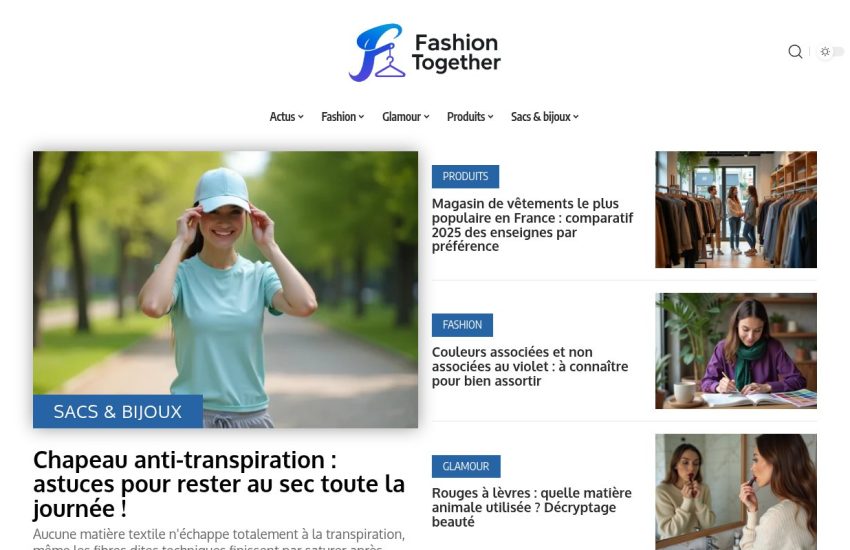Click the Fashion Together logo
This screenshot has height=550, width=850.
point(424,53)
